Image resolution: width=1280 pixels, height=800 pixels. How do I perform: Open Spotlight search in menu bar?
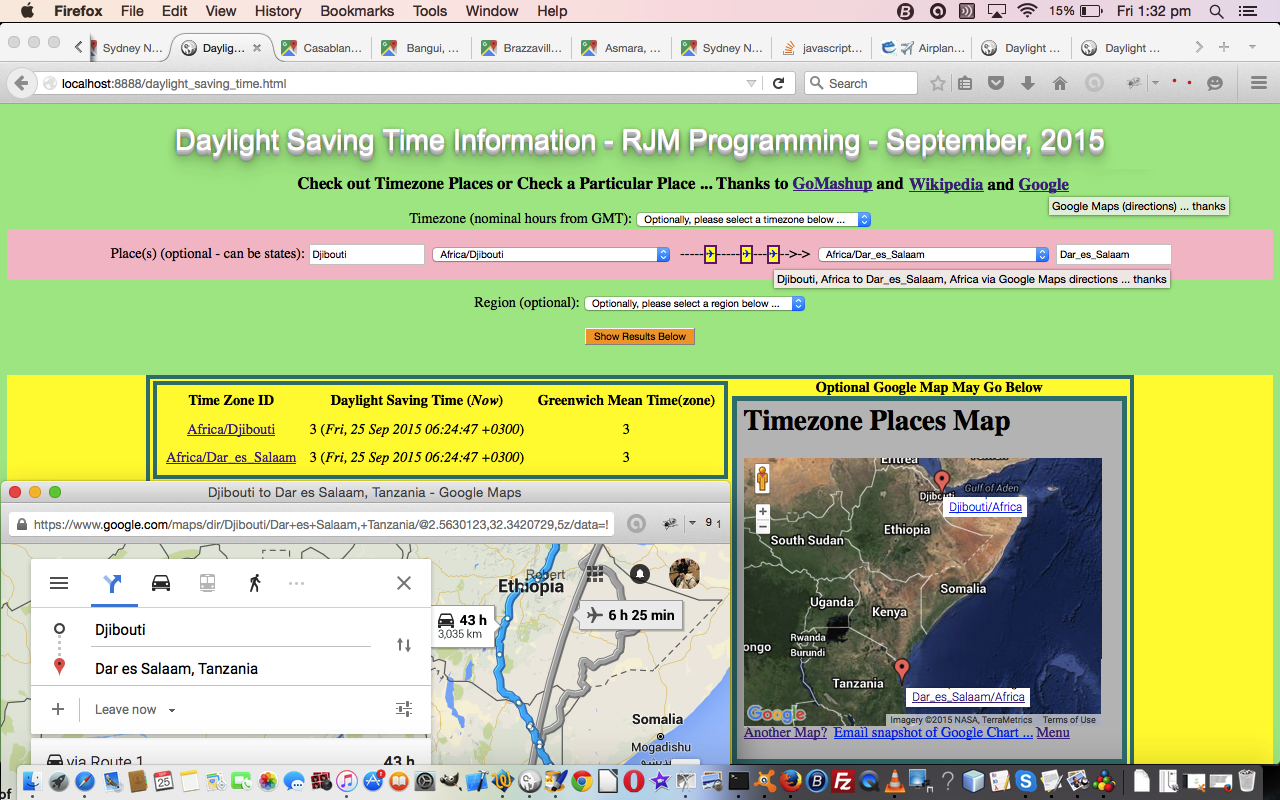coord(1215,11)
